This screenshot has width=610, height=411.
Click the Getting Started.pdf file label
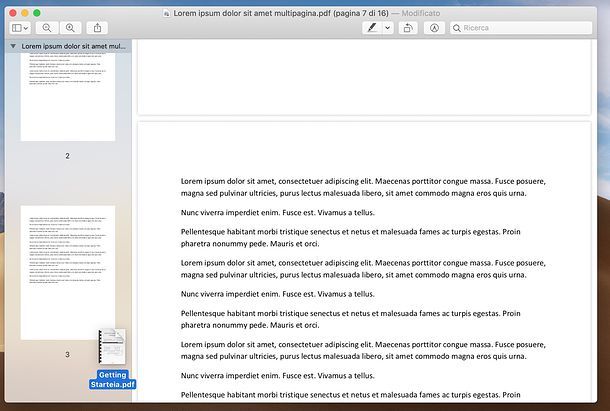click(x=112, y=380)
